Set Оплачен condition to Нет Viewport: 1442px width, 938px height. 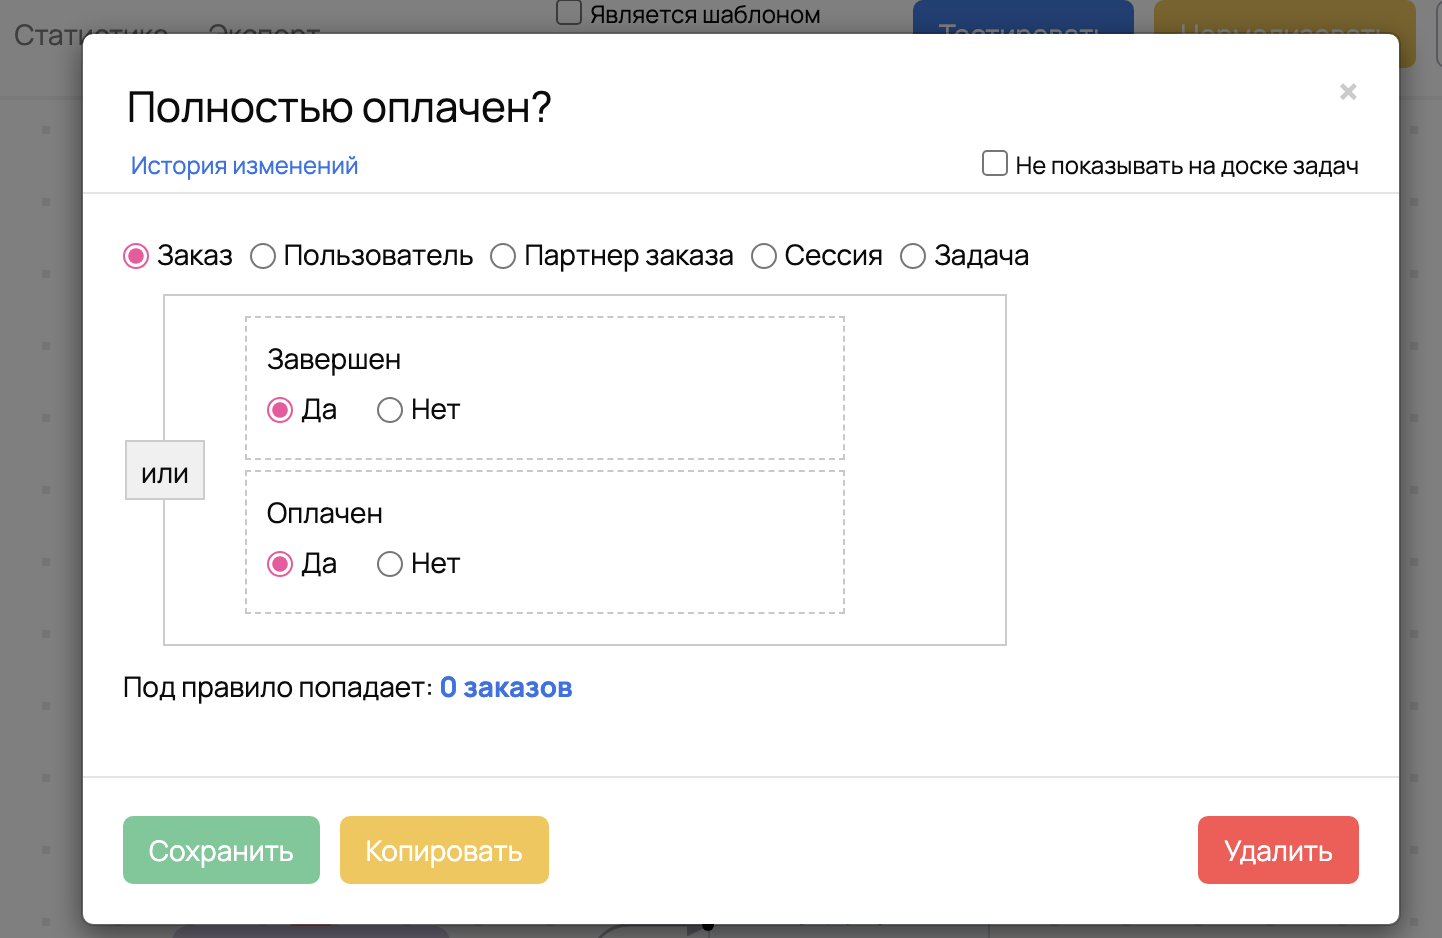390,564
